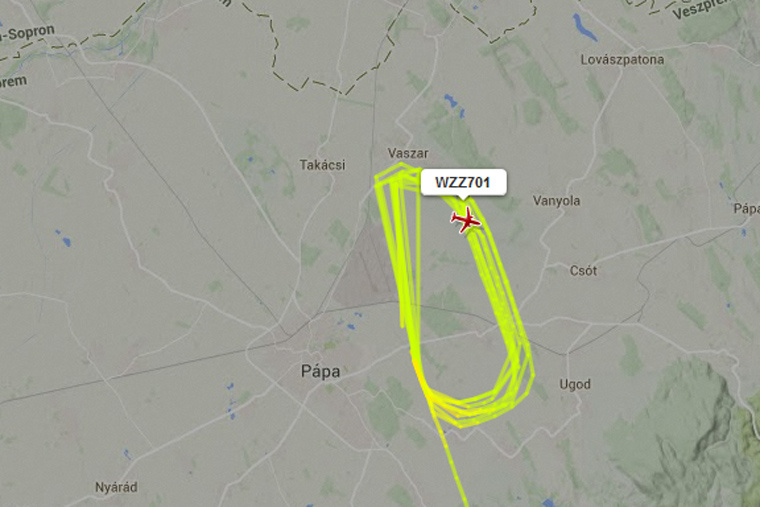Click the small blue pond north of Vaszar
Viewport: 760px width, 507px height.
tap(452, 102)
